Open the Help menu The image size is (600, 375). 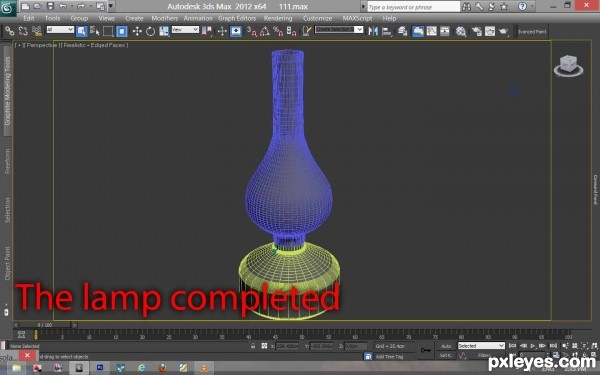point(389,18)
